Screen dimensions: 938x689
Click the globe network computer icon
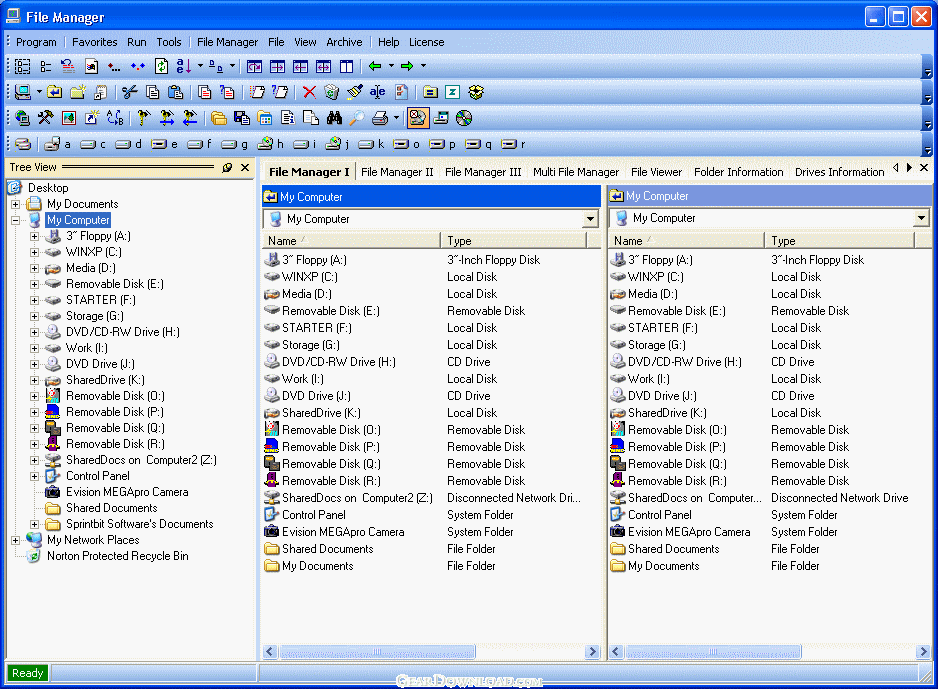[x=22, y=118]
